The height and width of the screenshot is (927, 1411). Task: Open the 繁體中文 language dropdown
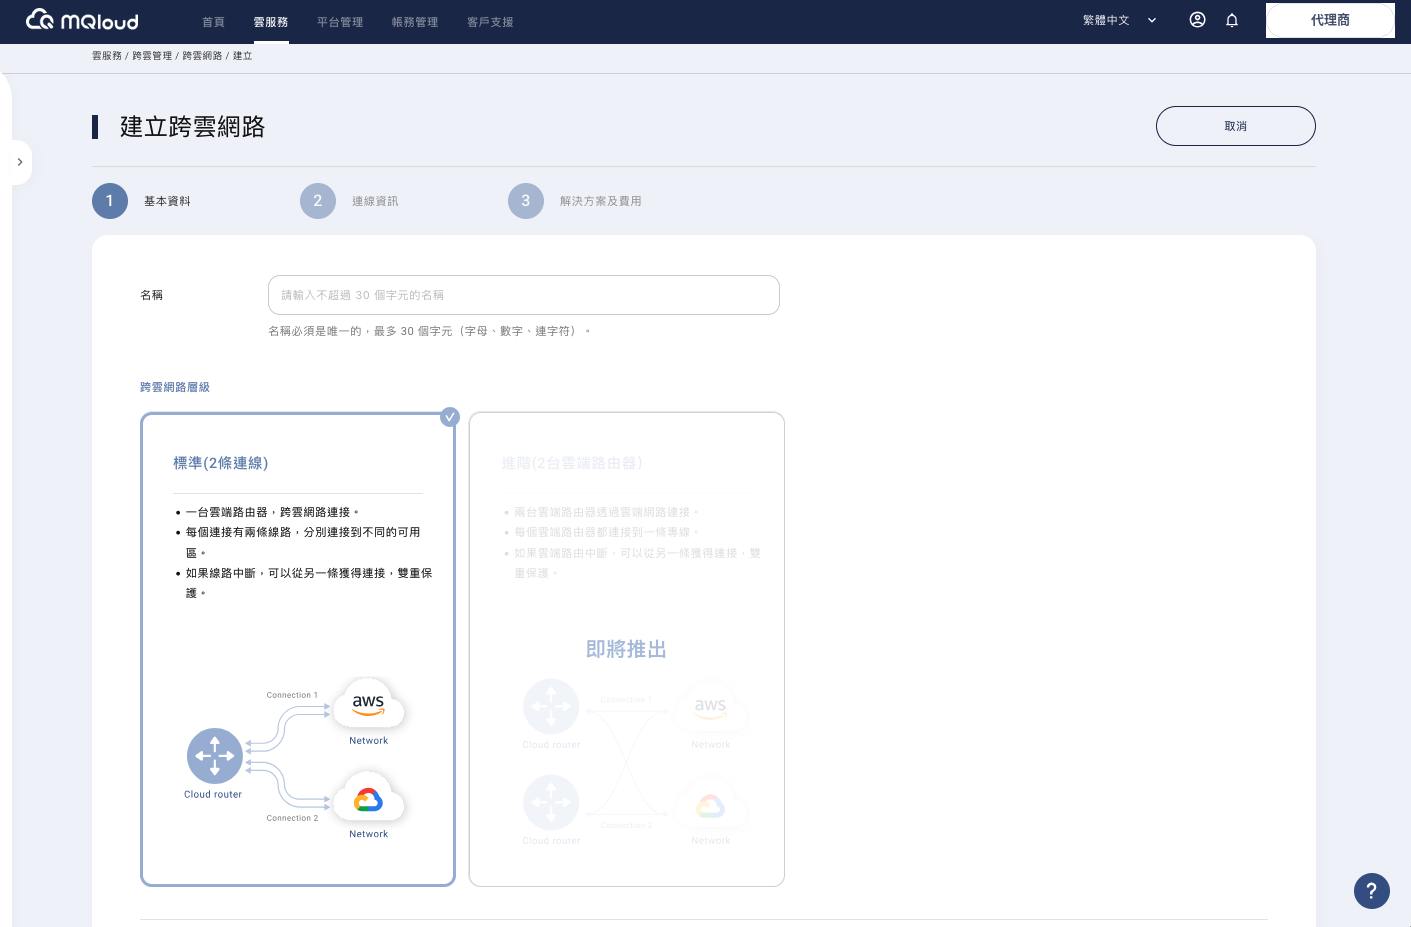tap(1120, 20)
